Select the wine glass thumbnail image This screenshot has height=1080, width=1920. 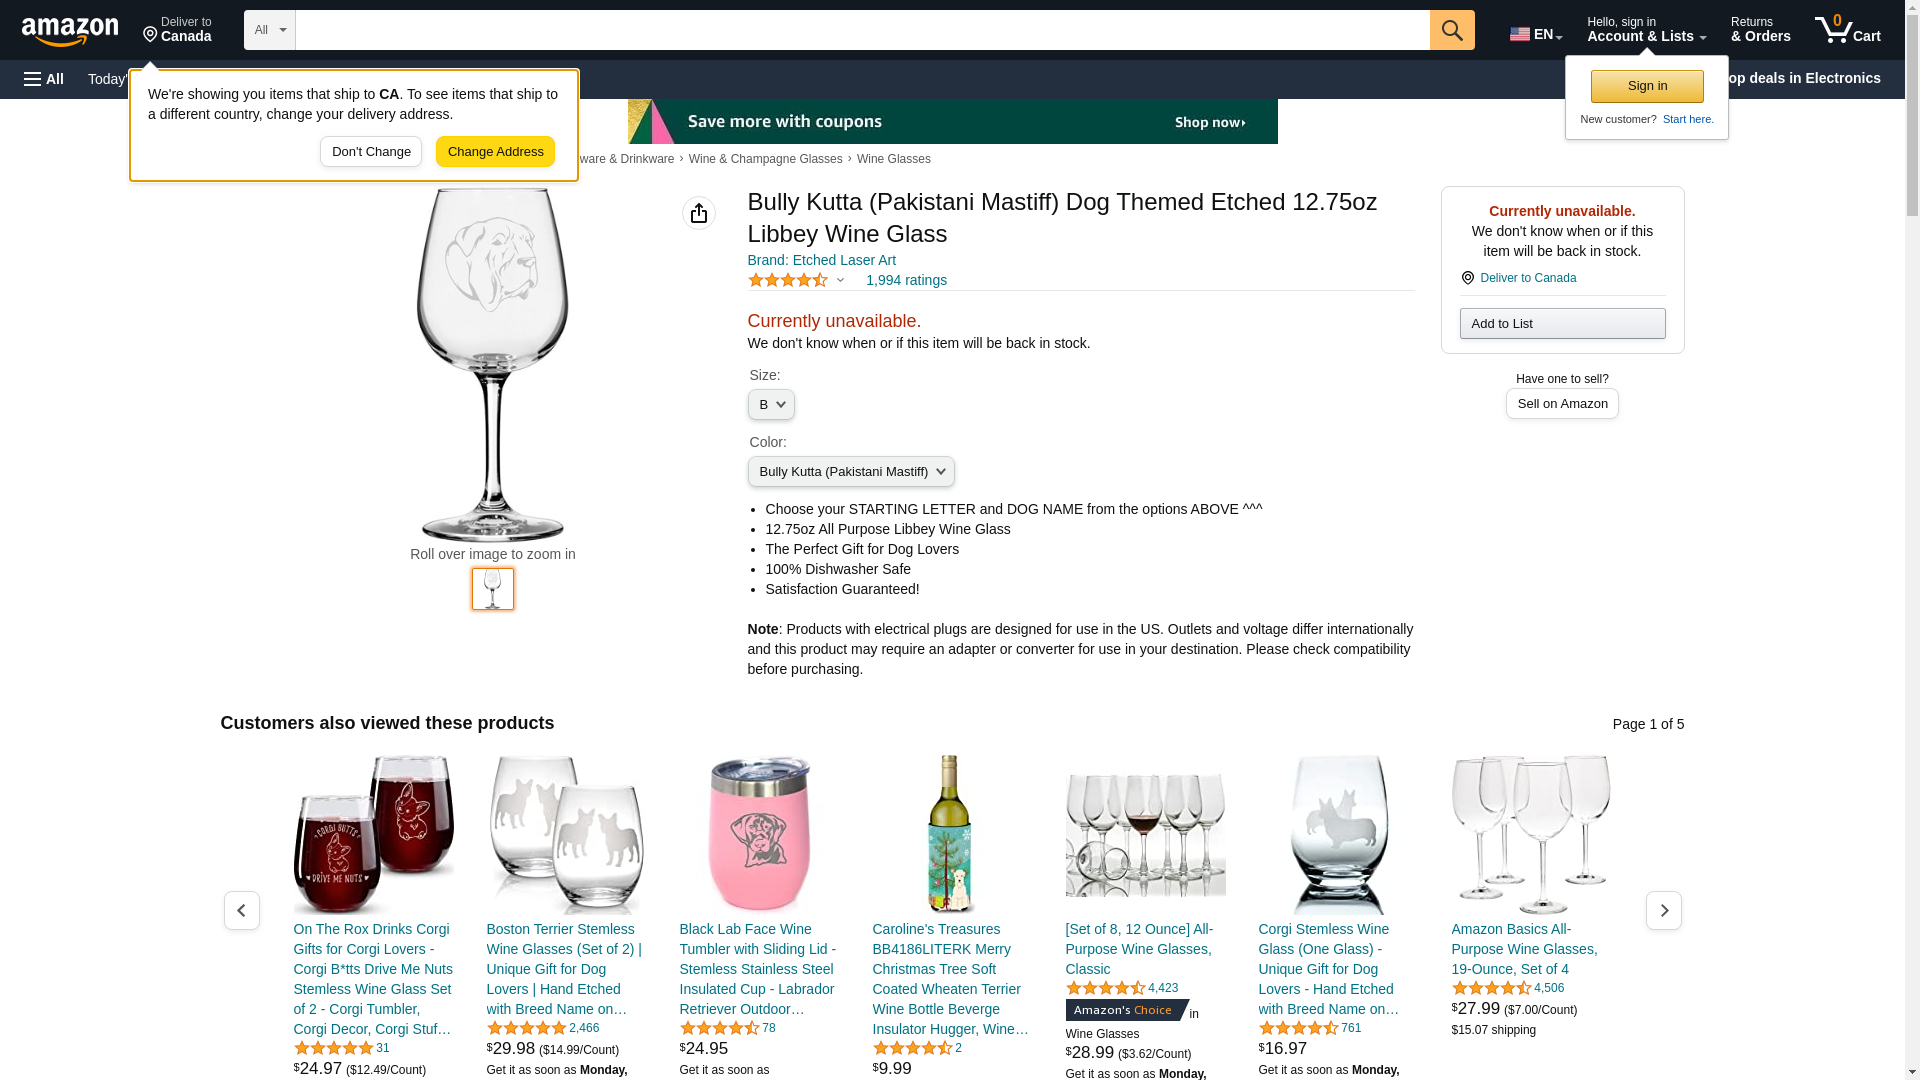coord(493,589)
